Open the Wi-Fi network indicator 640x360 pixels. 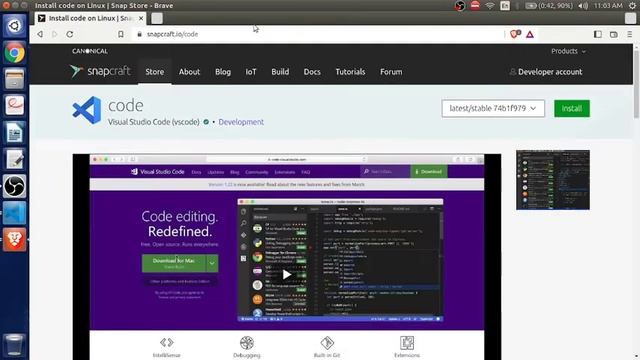coord(490,6)
